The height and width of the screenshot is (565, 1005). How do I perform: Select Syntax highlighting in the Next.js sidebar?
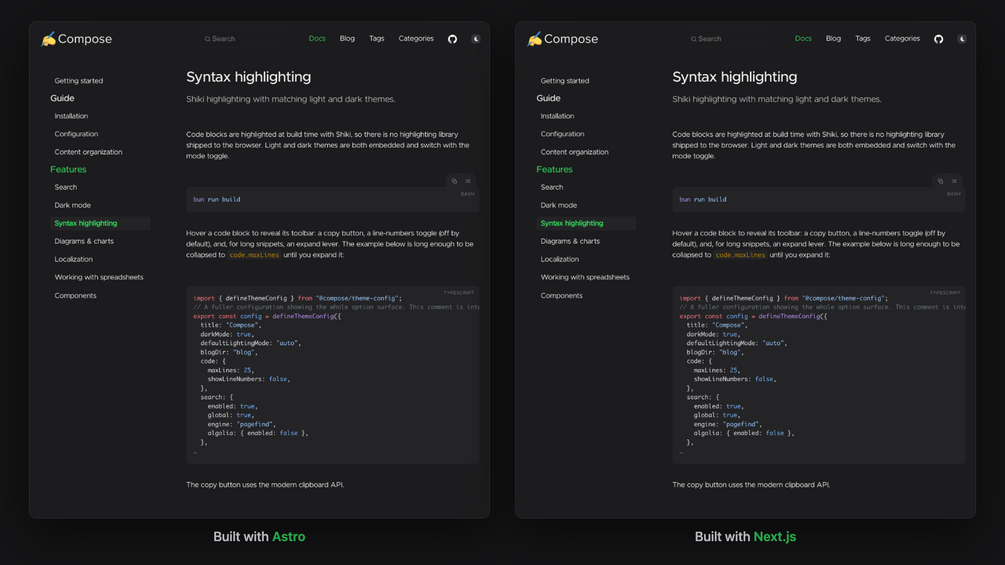(x=586, y=223)
